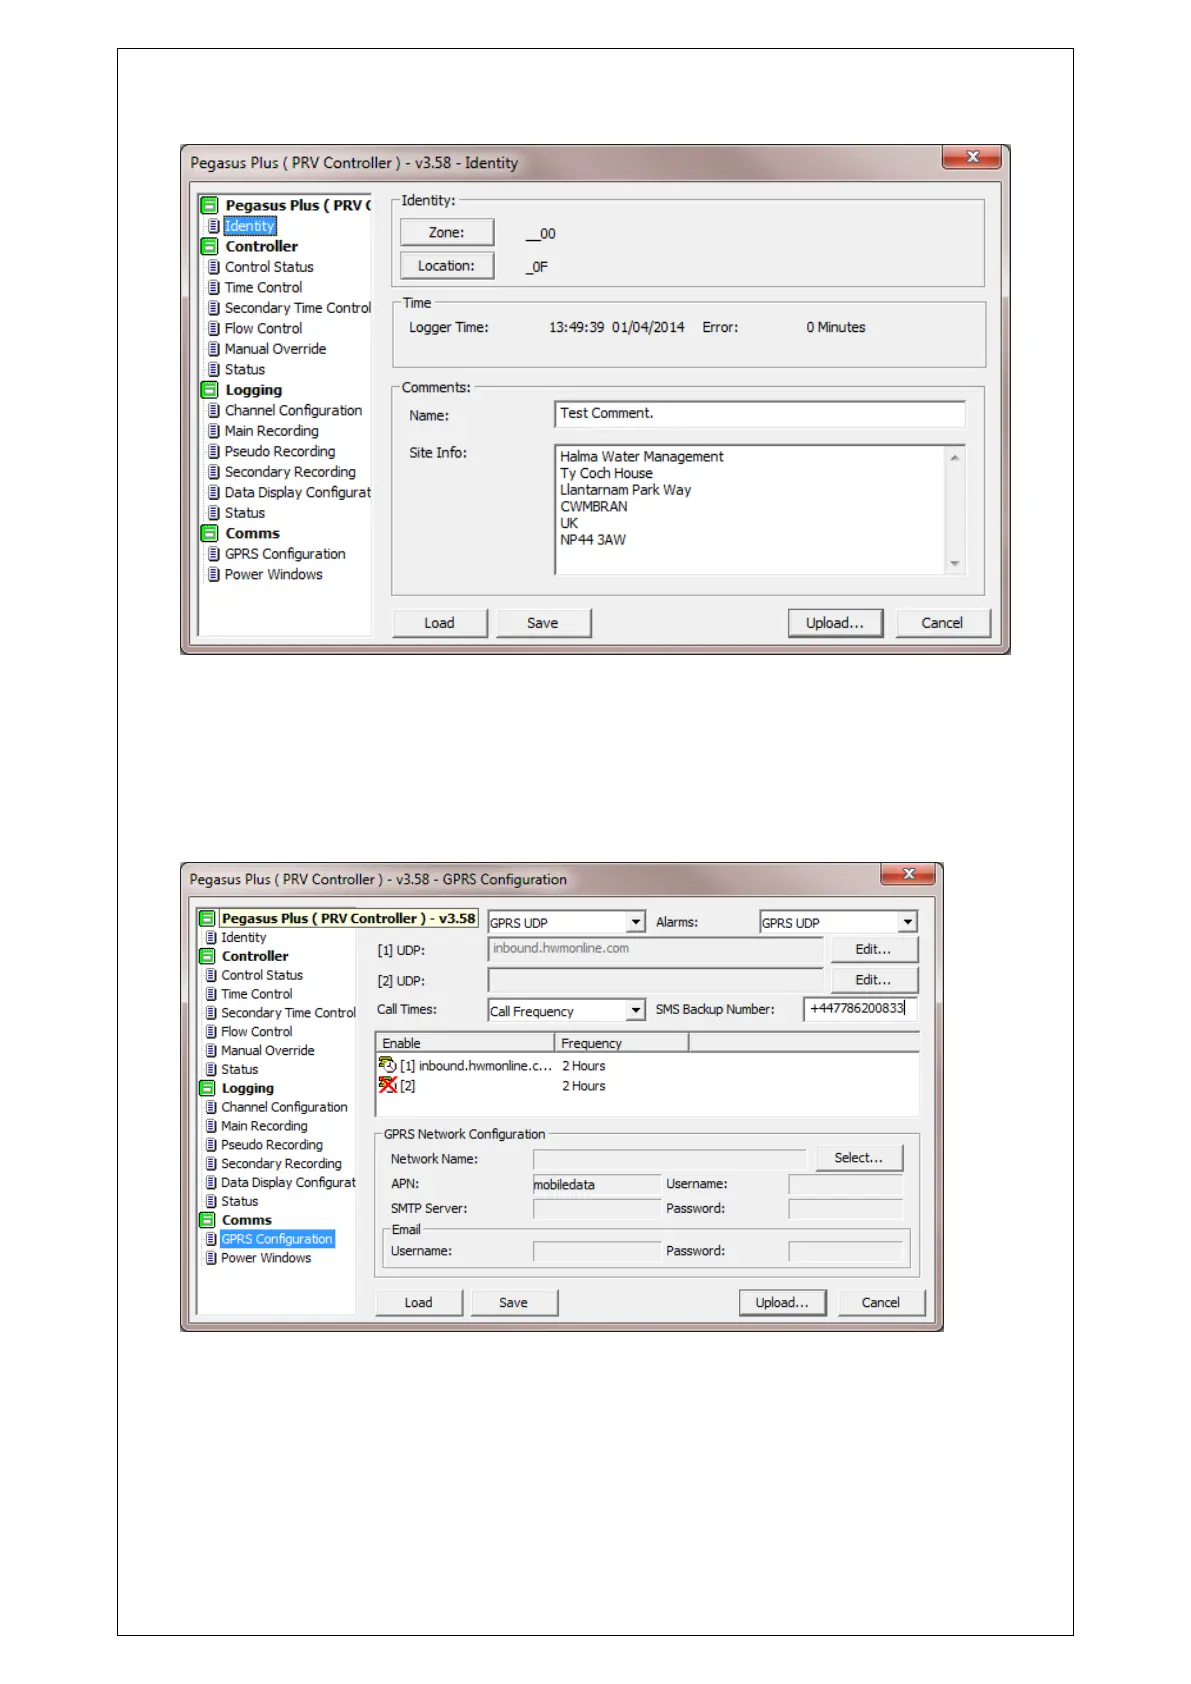
Task: Open Main Recording in Identity window tree
Action: 271,431
